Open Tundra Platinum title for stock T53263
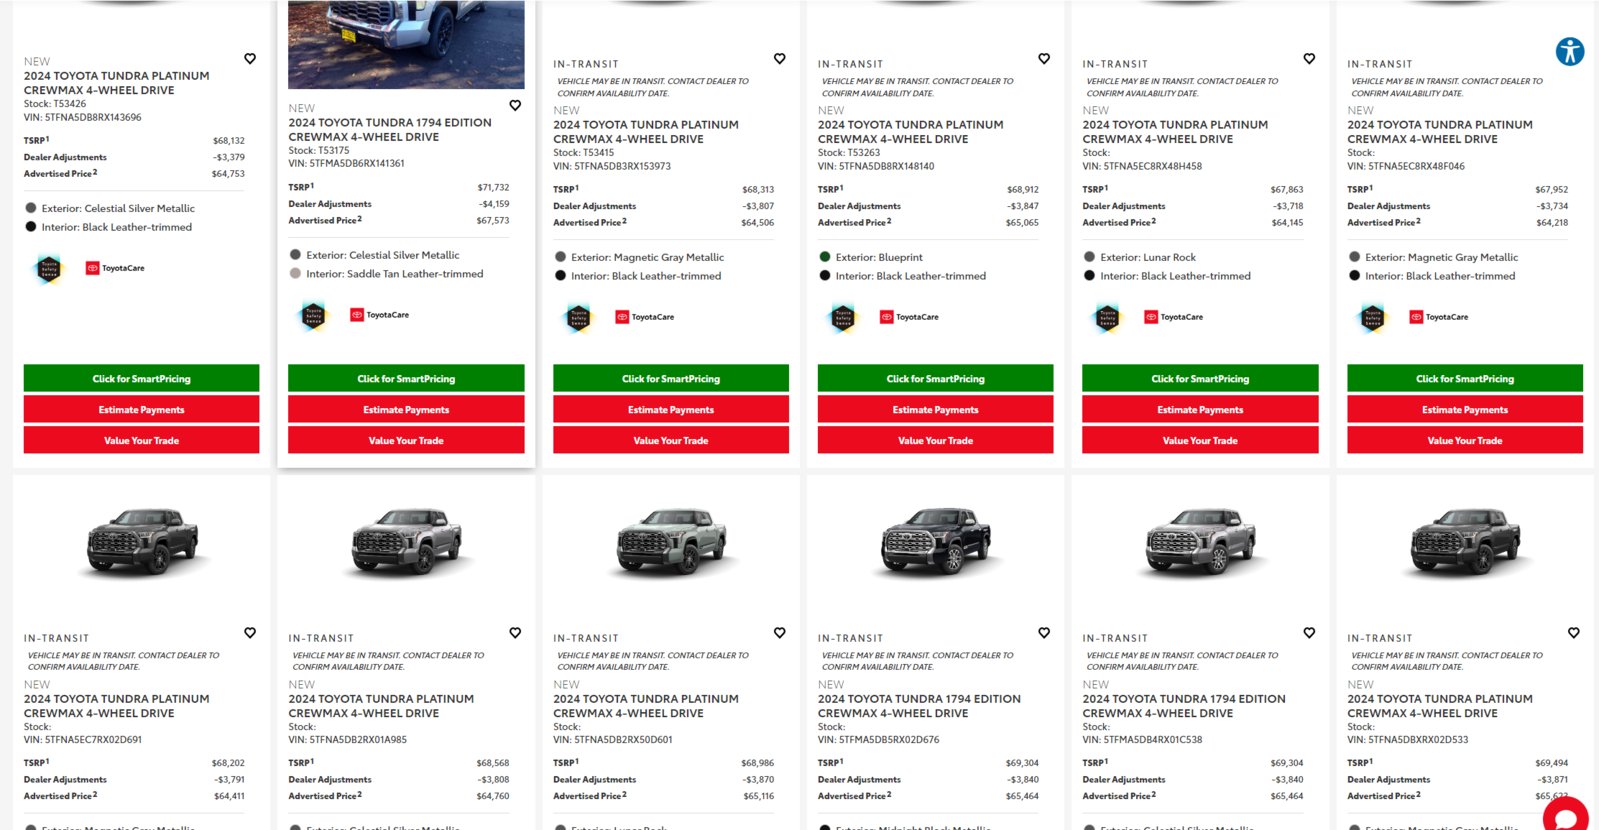Image resolution: width=1599 pixels, height=830 pixels. click(x=911, y=132)
